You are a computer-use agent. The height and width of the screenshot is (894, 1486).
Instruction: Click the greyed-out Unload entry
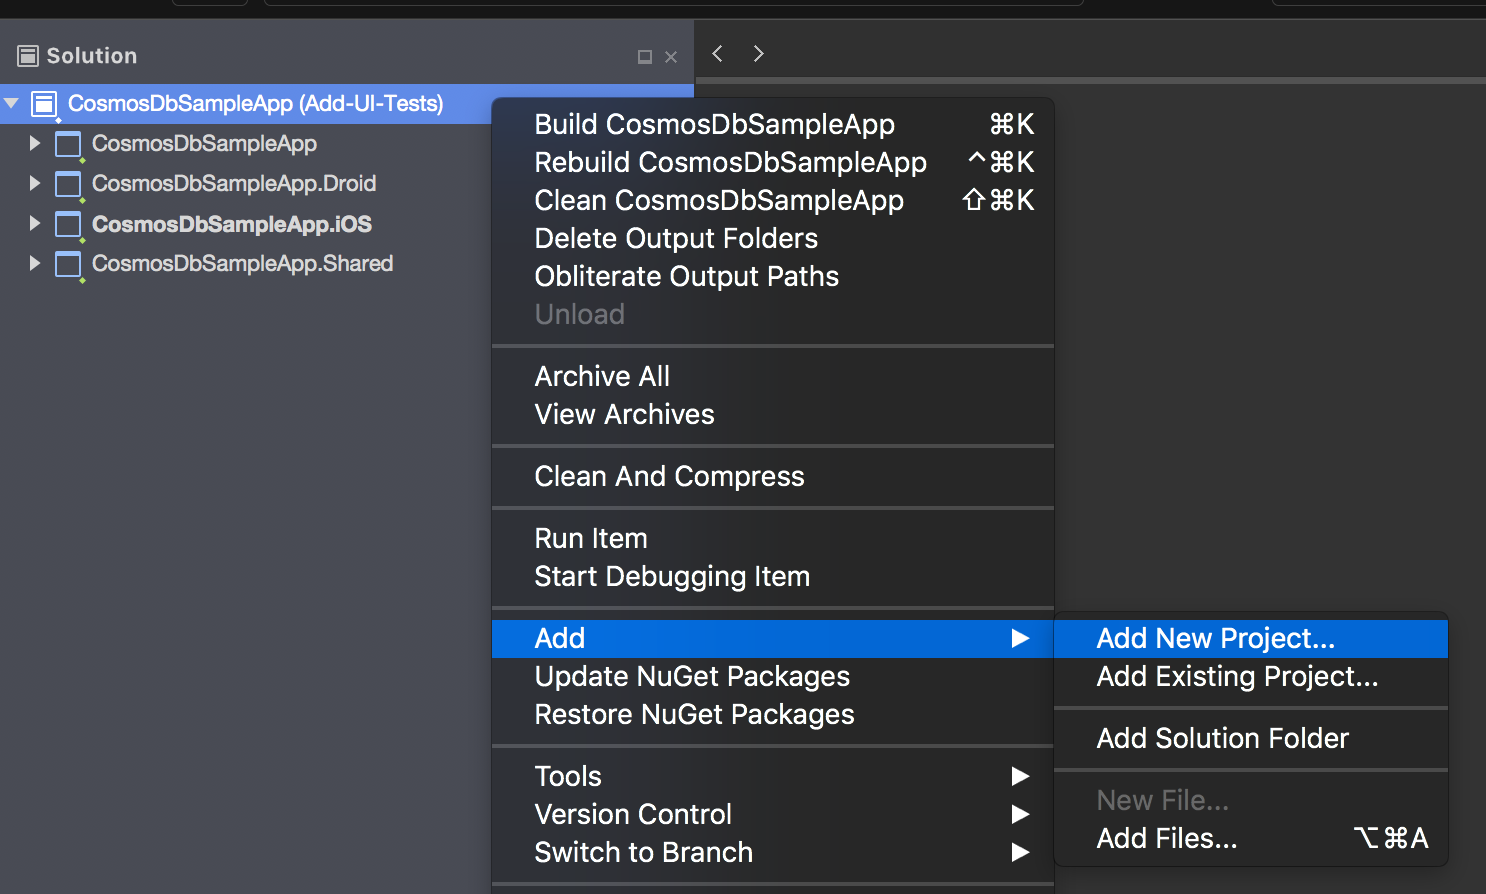773,314
